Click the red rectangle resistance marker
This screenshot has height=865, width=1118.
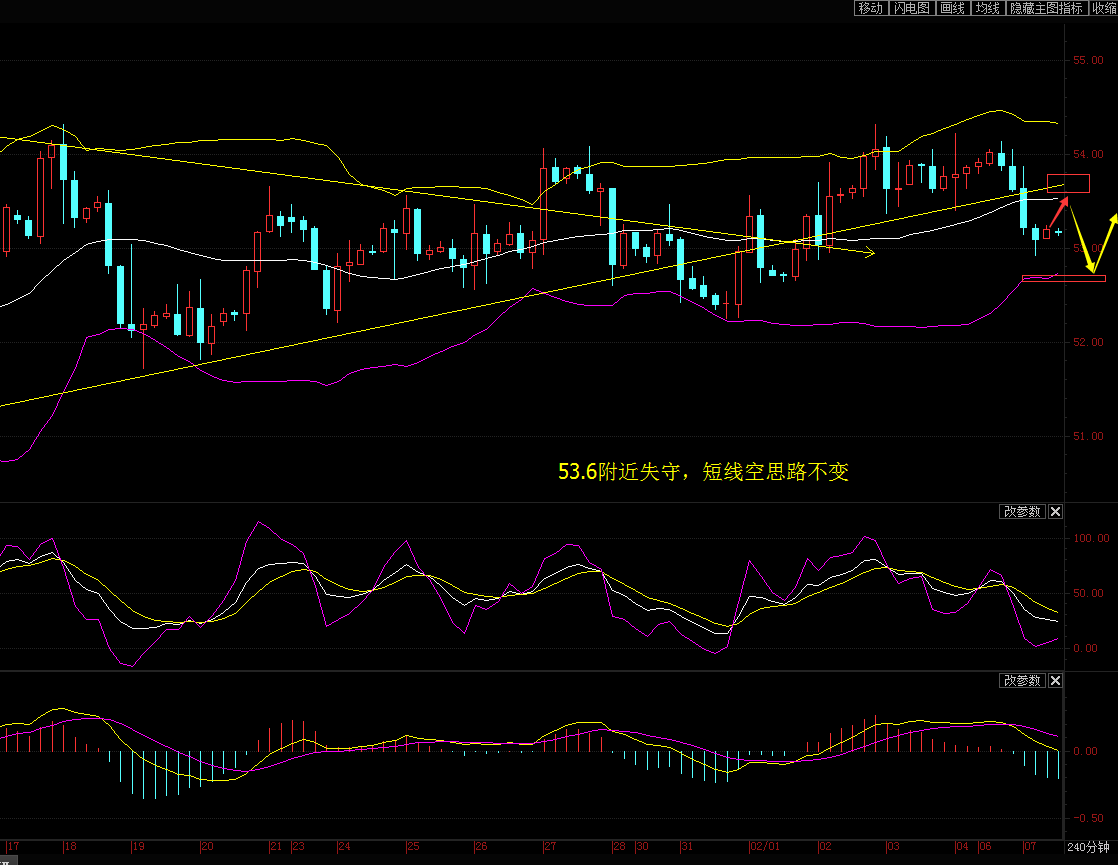click(x=1074, y=183)
